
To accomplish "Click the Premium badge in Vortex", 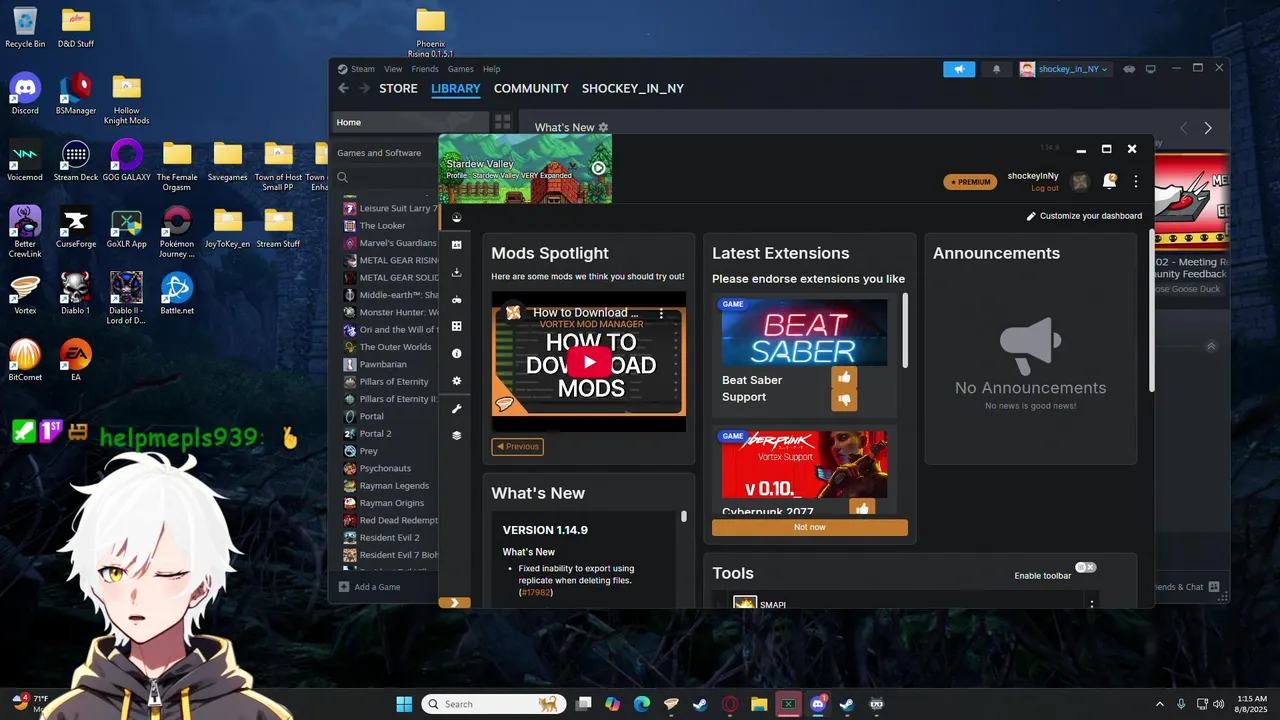I will (x=970, y=182).
